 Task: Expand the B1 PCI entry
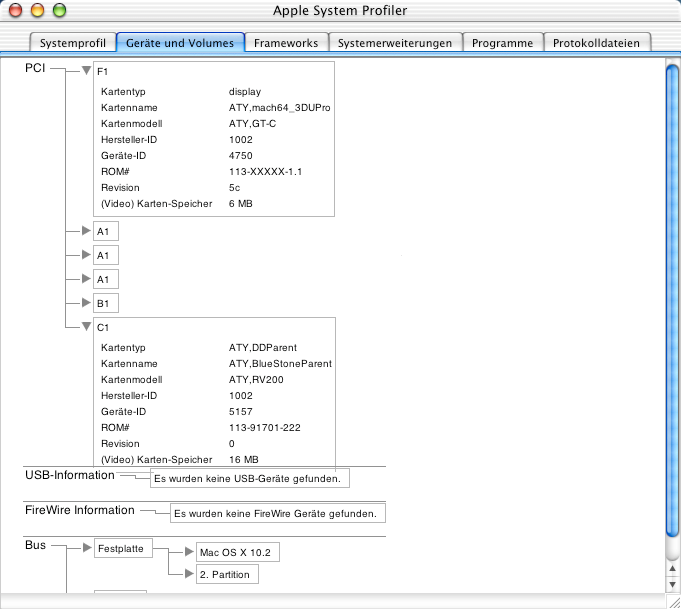(86, 302)
